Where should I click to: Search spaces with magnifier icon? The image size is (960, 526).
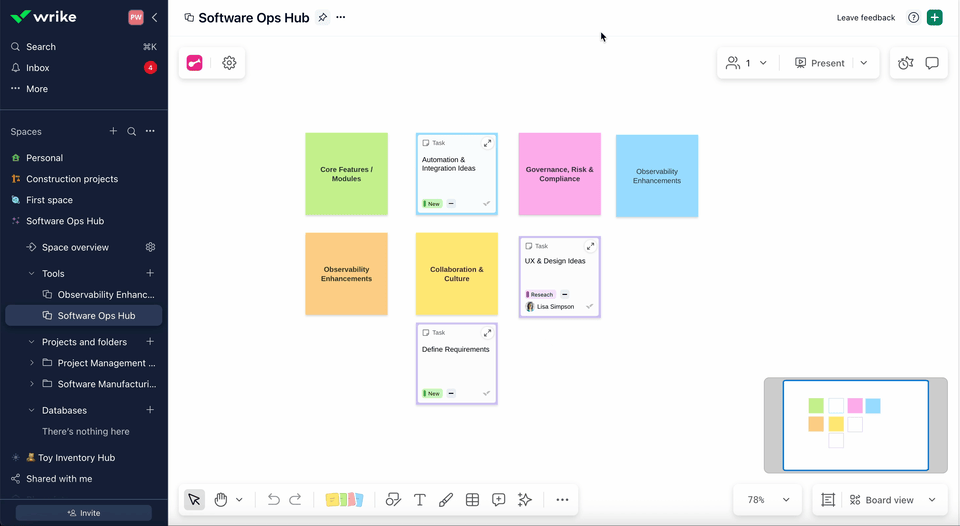(x=132, y=131)
